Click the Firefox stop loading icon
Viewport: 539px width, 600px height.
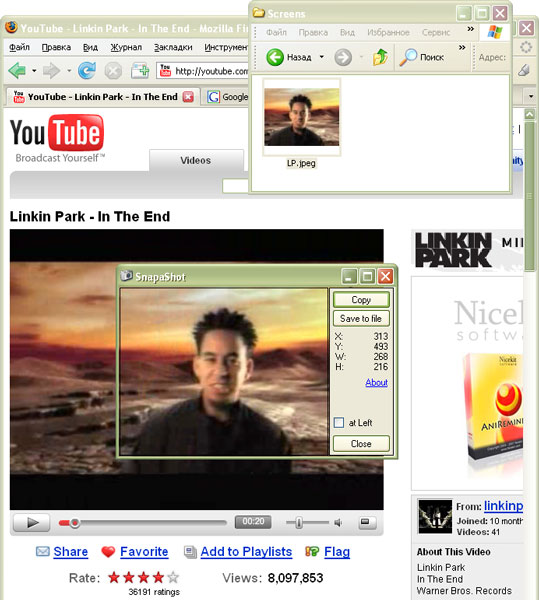(113, 71)
